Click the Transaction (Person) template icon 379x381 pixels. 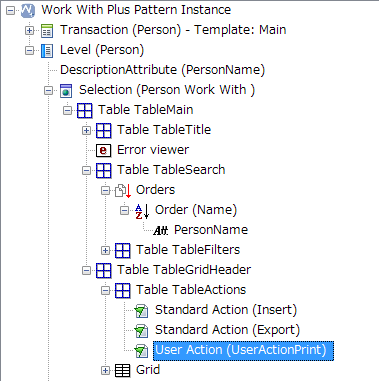[47, 31]
